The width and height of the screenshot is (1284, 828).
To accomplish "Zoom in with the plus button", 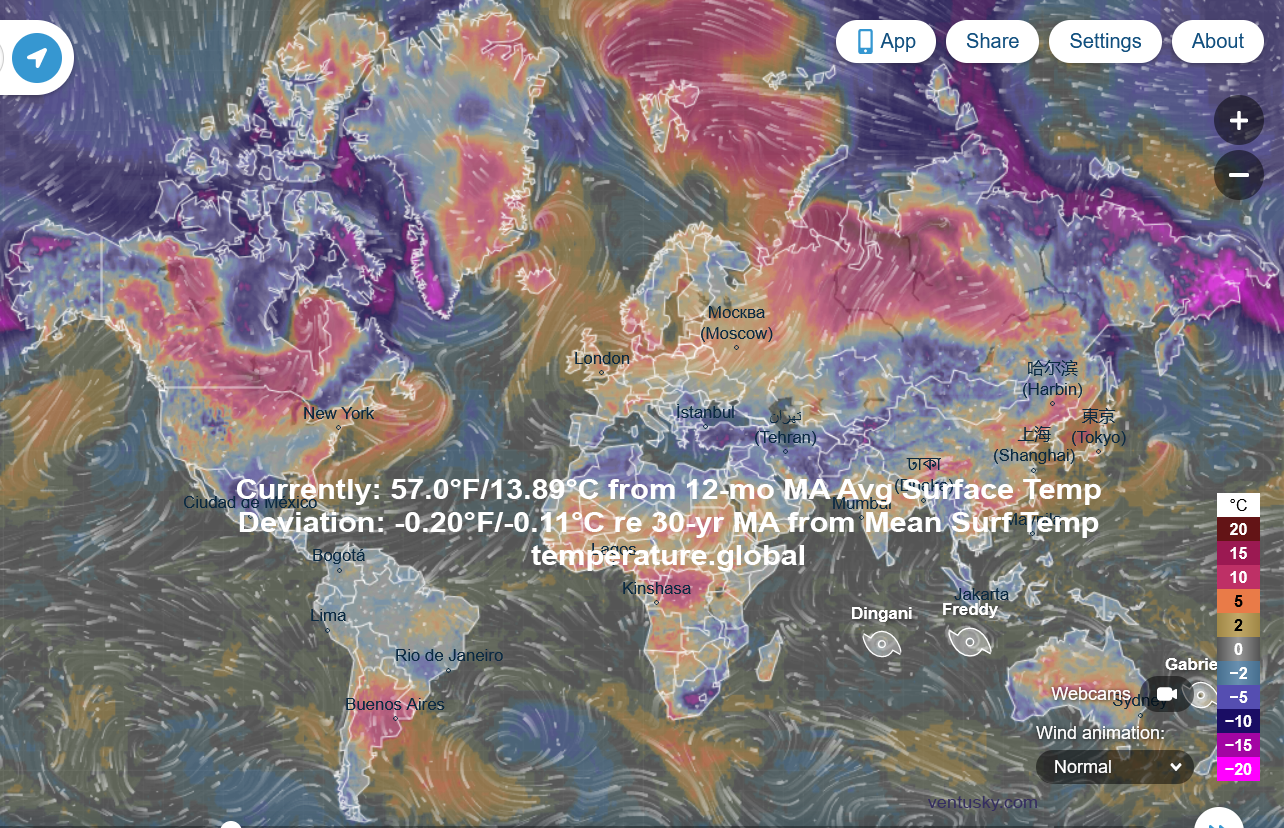I will coord(1238,121).
